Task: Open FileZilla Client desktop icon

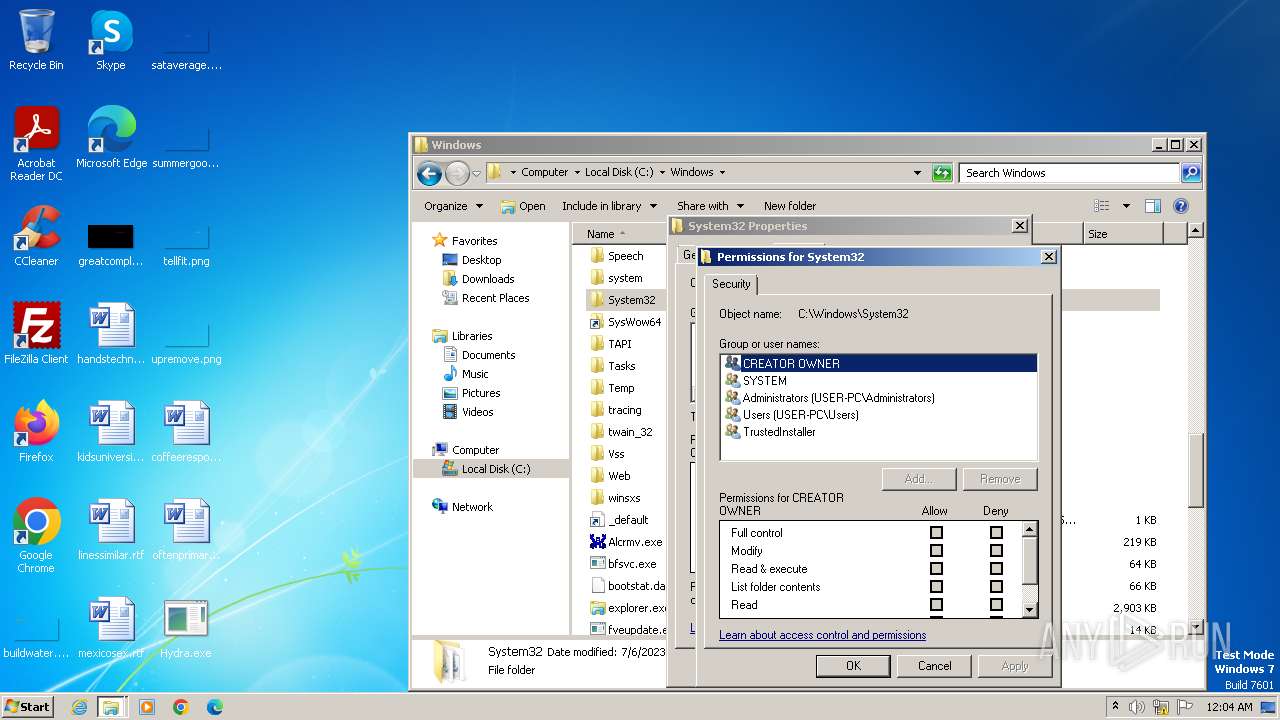Action: tap(36, 334)
